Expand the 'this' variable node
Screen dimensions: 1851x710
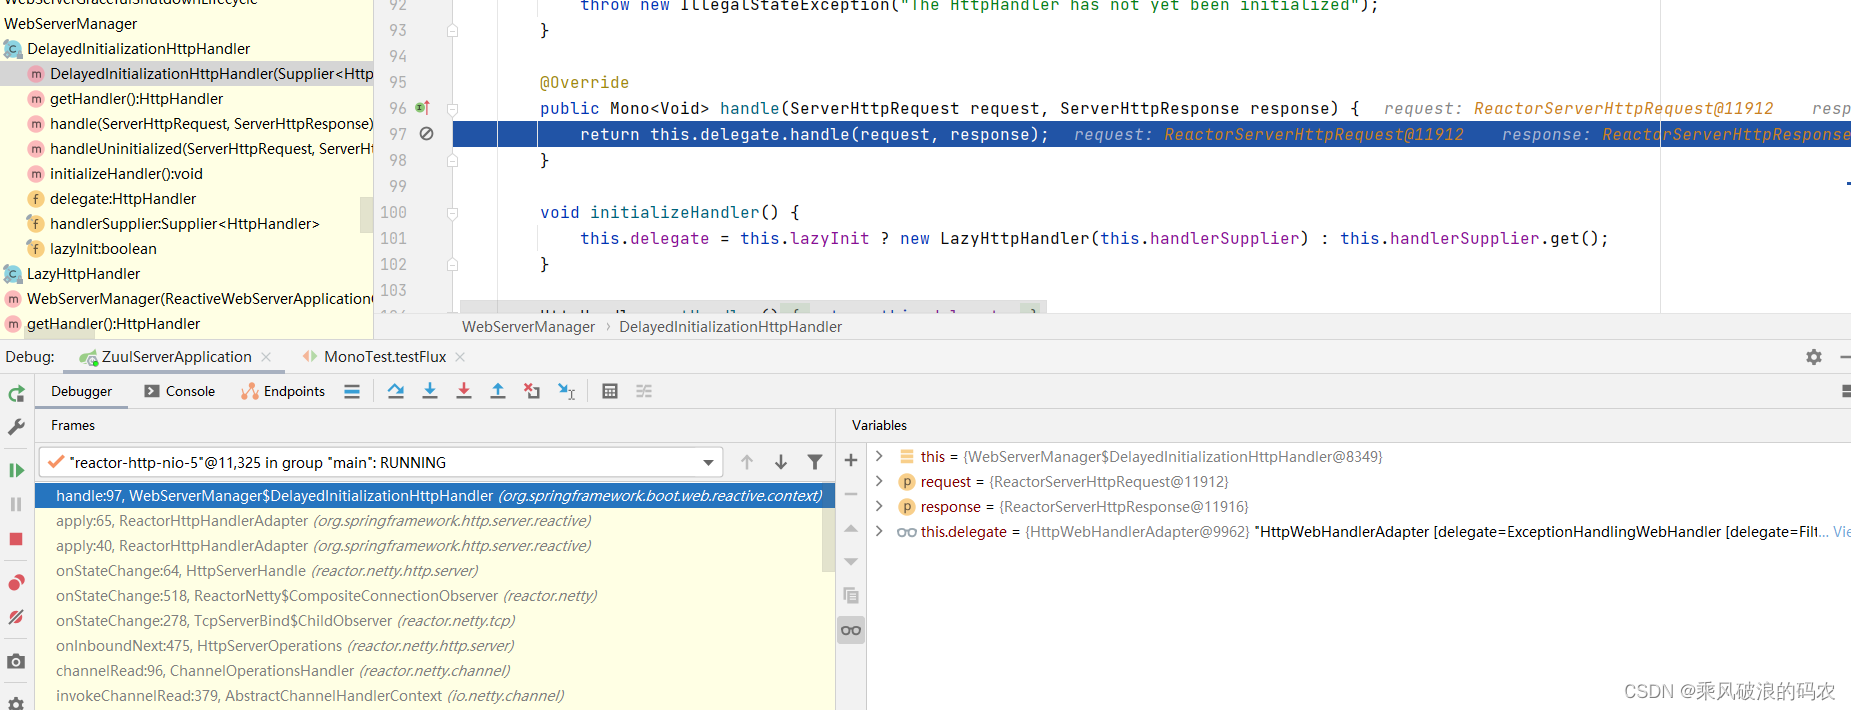[879, 456]
